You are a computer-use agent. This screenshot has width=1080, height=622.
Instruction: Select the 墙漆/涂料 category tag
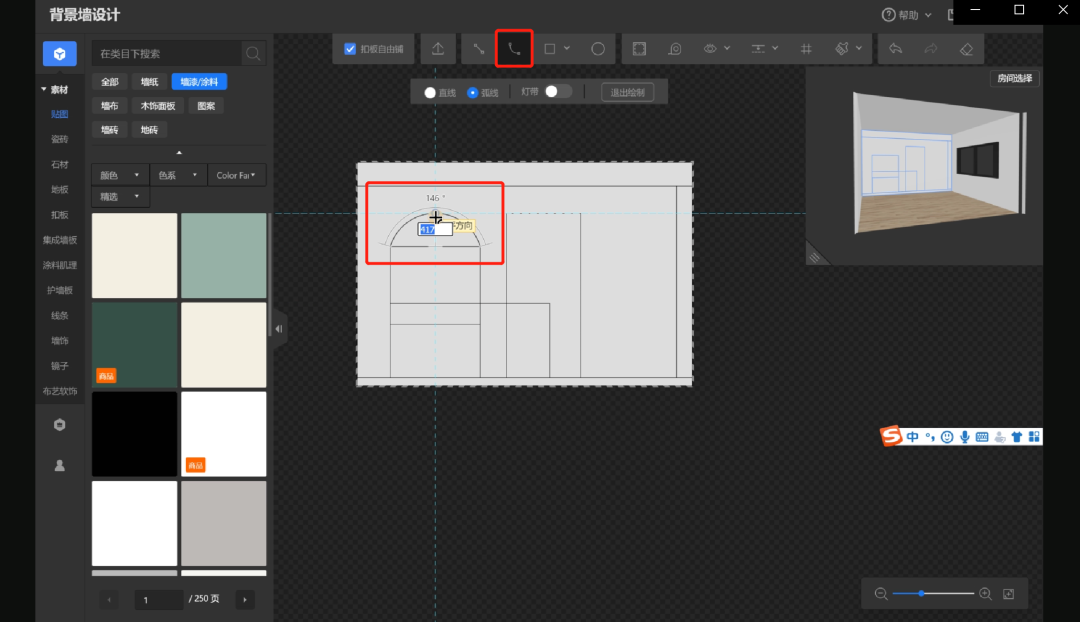pyautogui.click(x=199, y=82)
